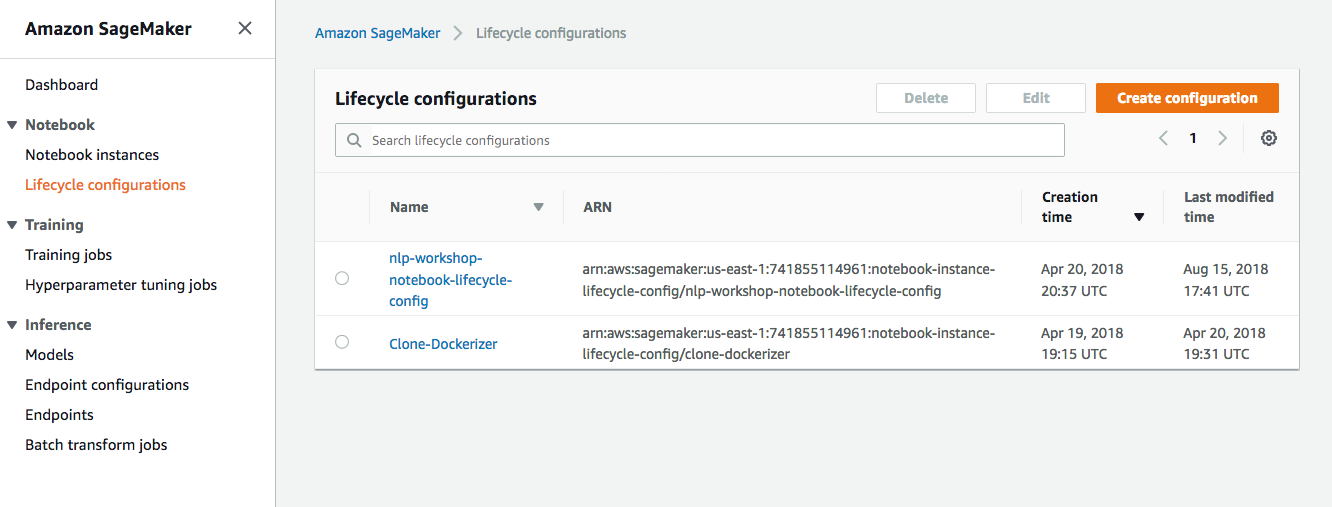
Task: Open Lifecycle configurations sidebar item
Action: pos(105,185)
